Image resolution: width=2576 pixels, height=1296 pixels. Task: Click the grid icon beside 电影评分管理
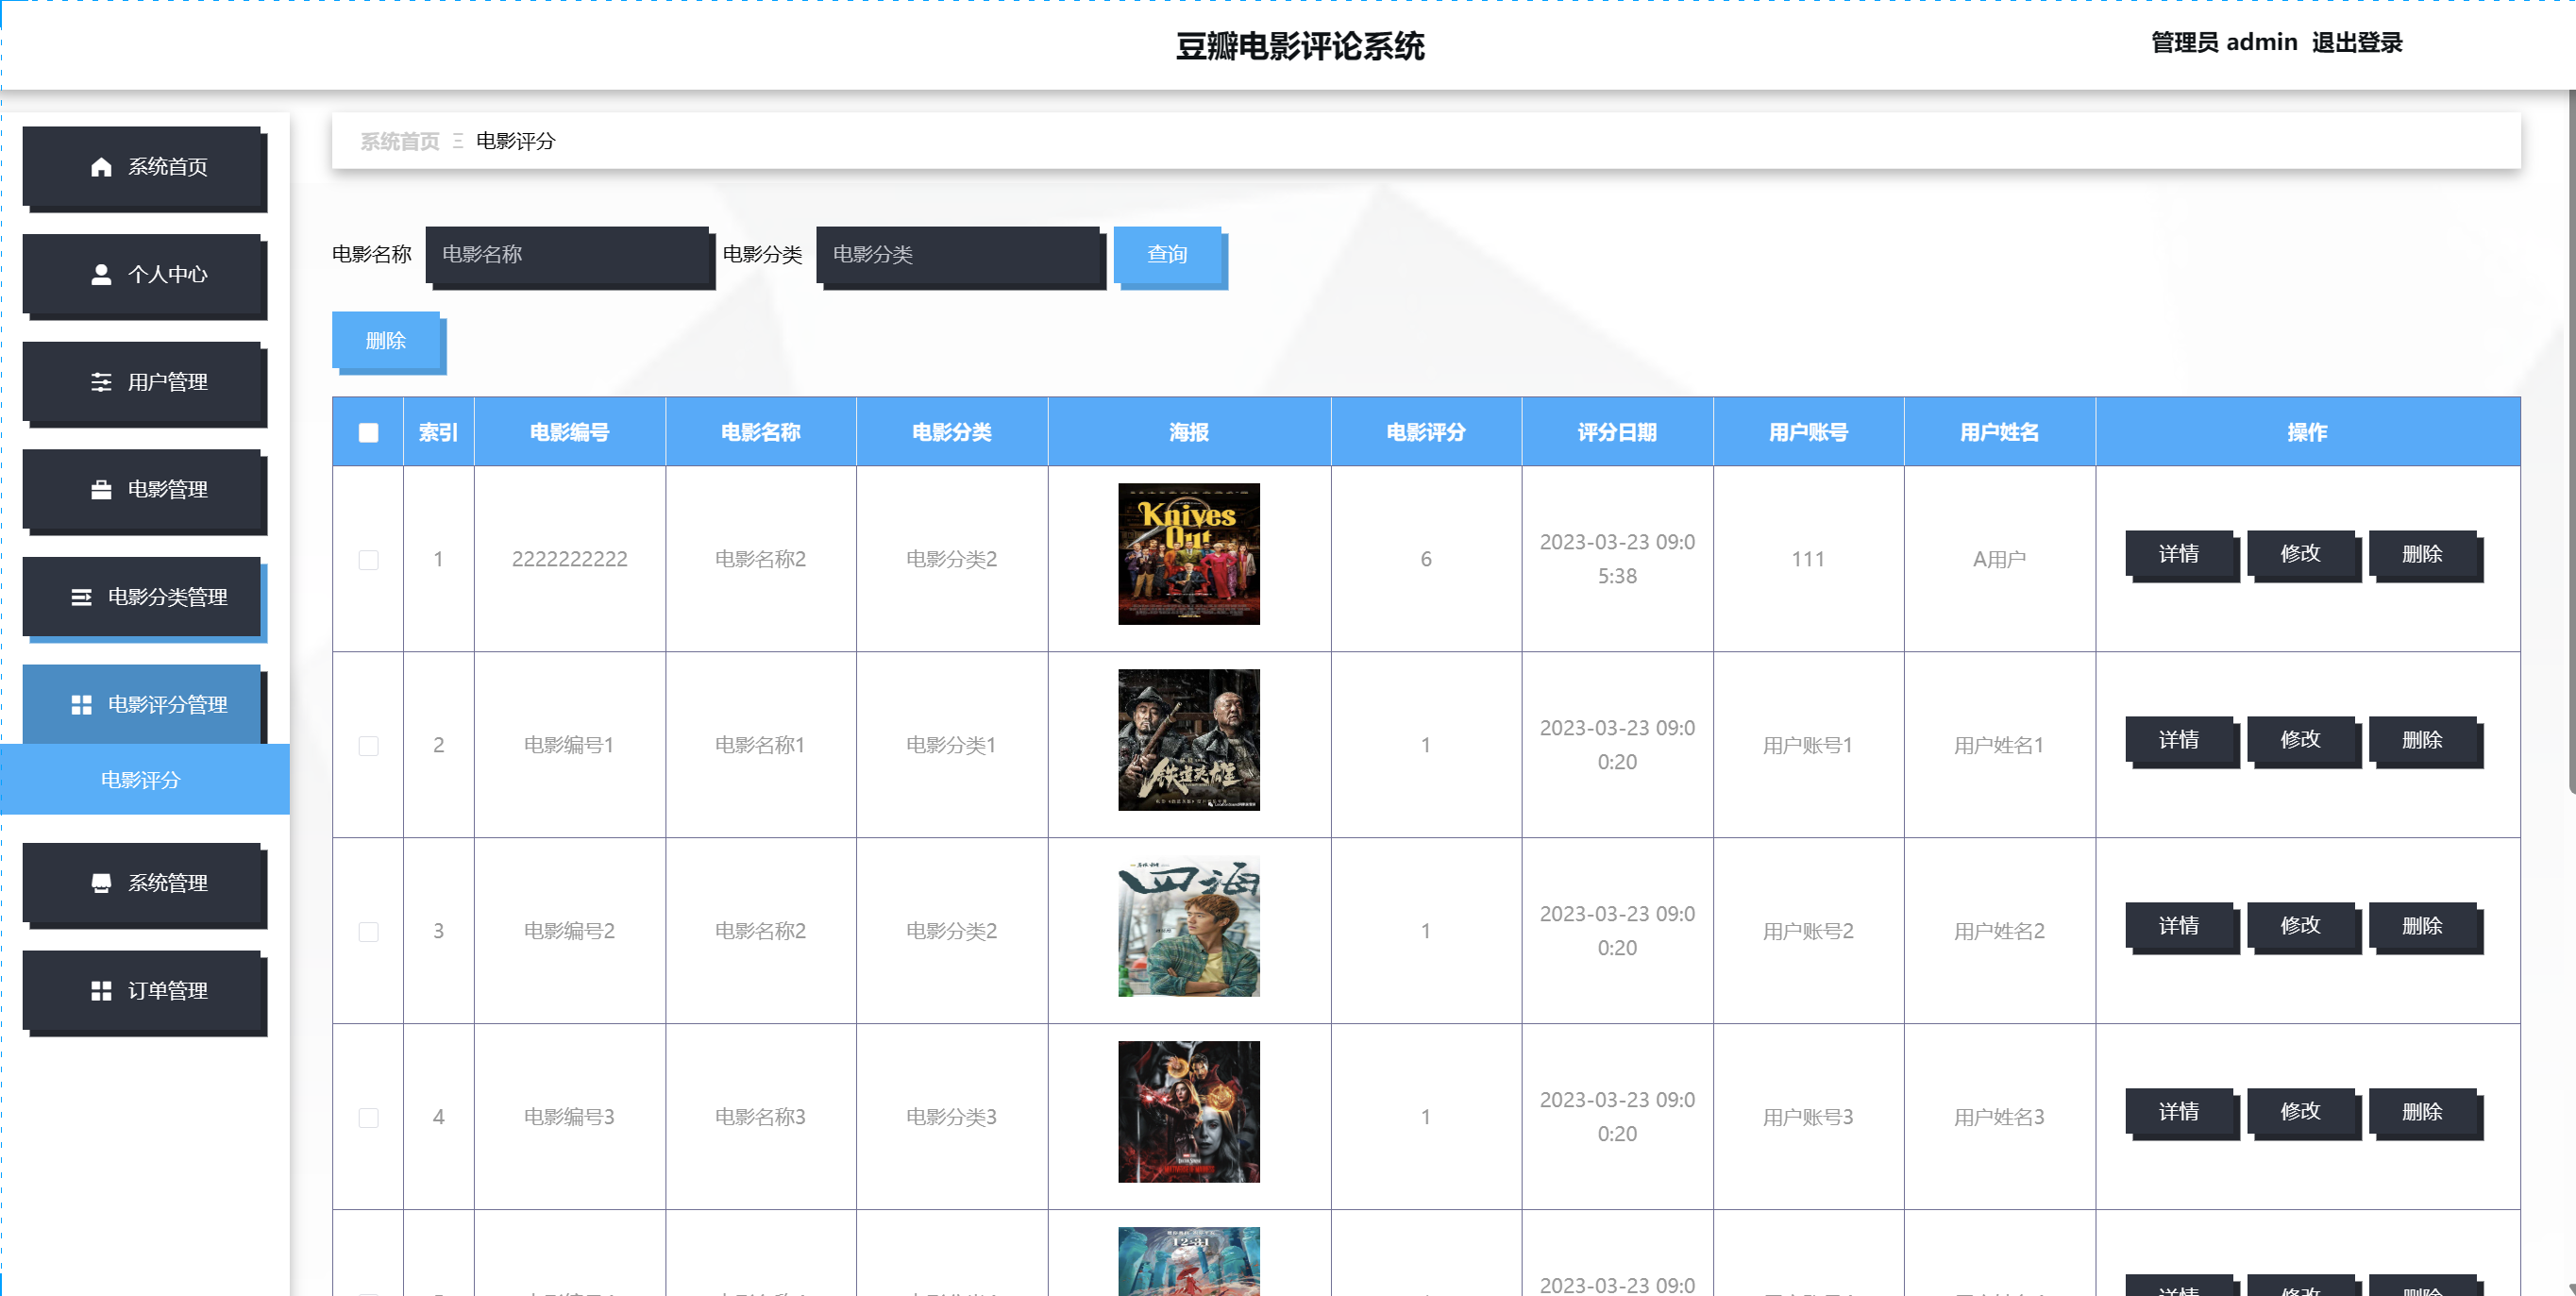tap(81, 705)
